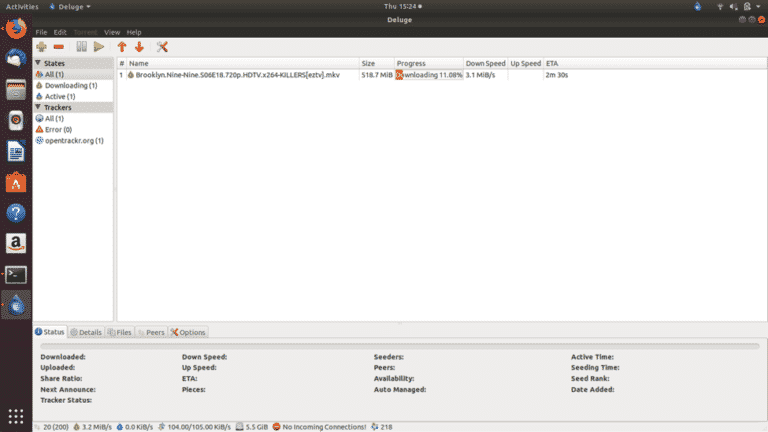Open the View menu
Viewport: 768px width, 432px height.
[x=112, y=32]
